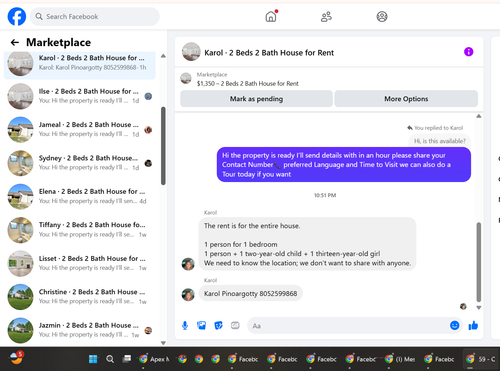Click message Karol Pinoargotty 8052599868

coord(250,293)
